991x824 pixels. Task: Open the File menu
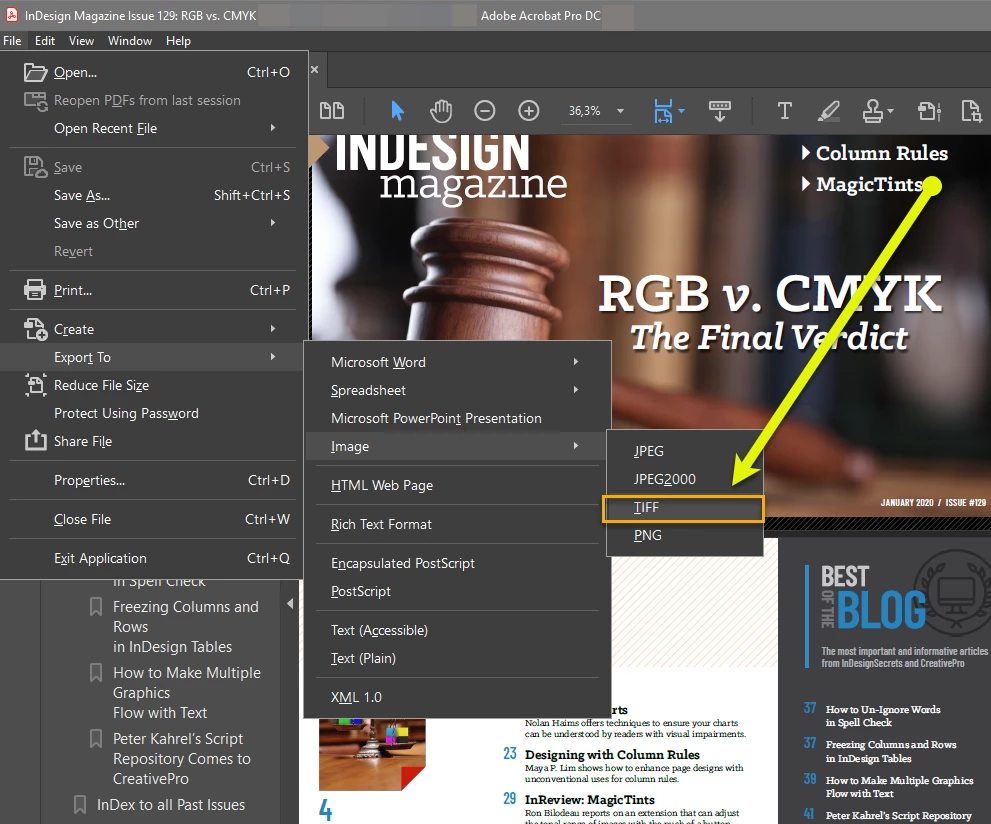(x=12, y=40)
